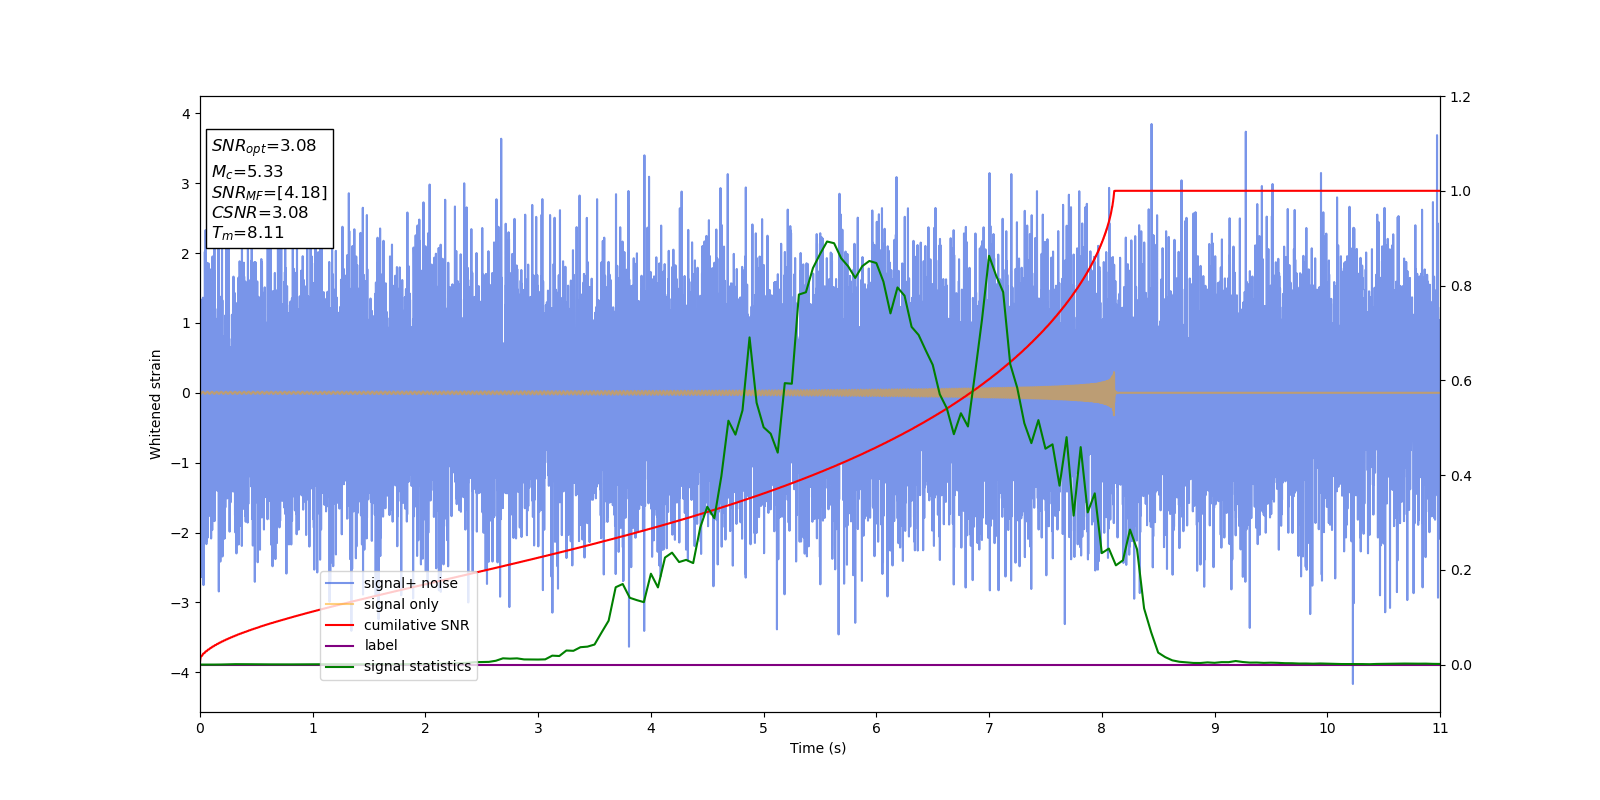1600x800 pixels.
Task: Click the Mc=5.33 annotation text
Action: pos(247,172)
